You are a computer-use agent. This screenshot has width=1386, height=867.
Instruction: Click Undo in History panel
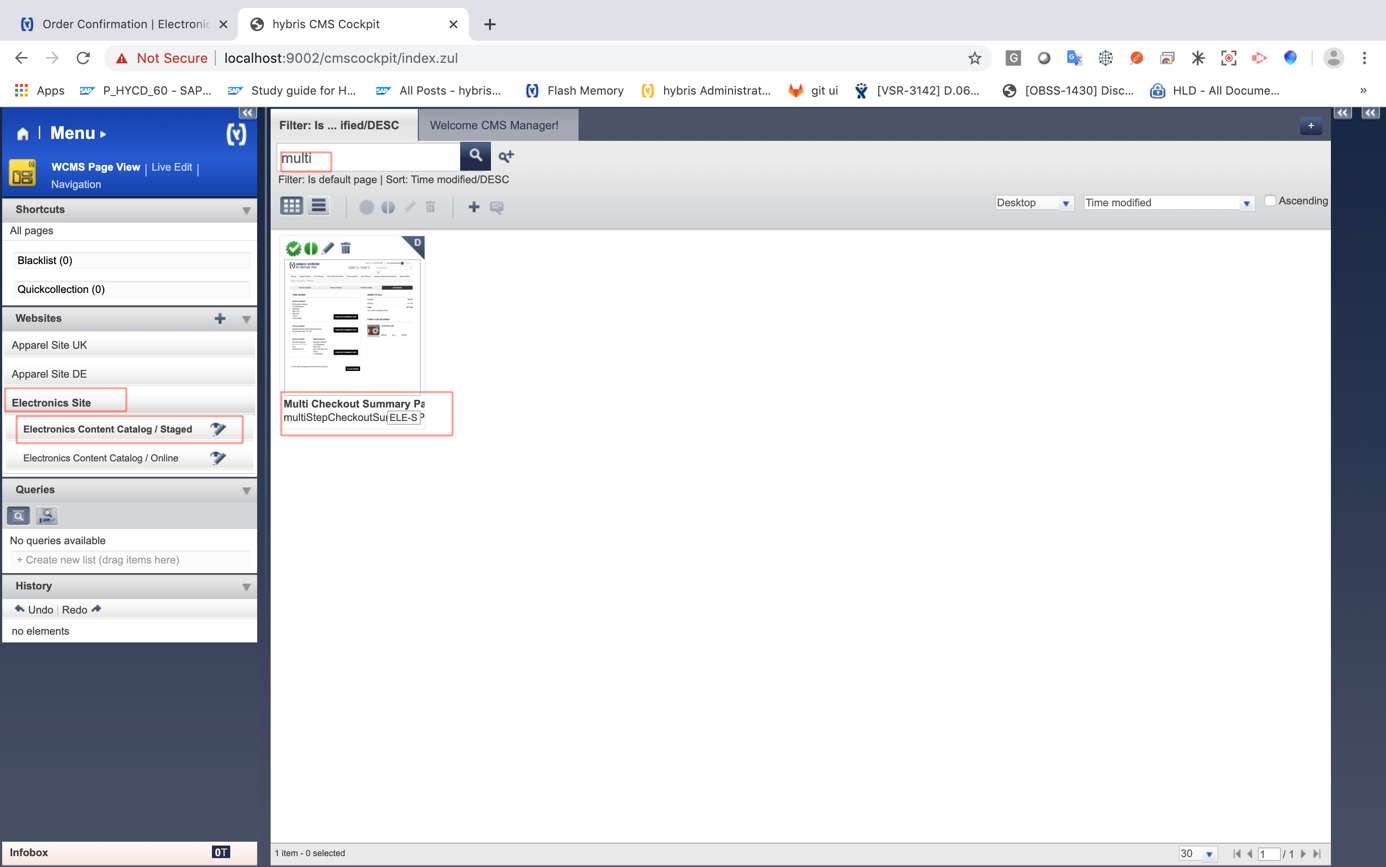34,609
